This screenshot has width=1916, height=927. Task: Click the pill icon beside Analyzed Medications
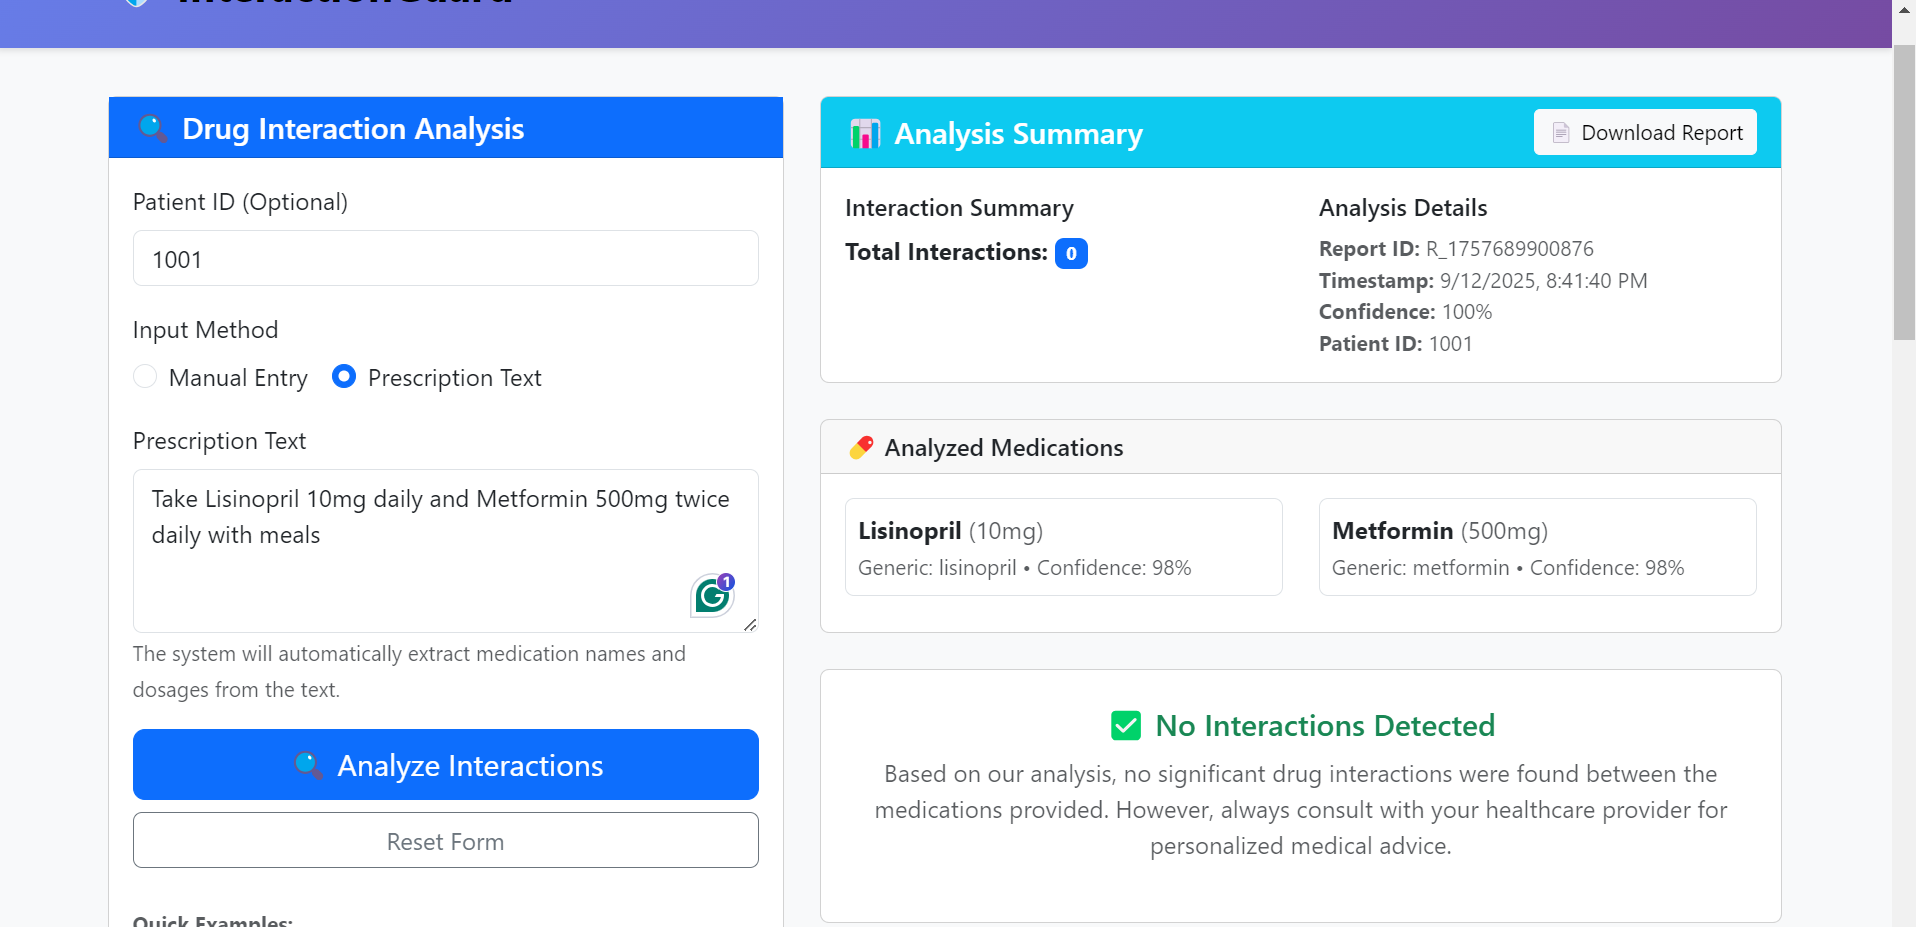pos(861,448)
